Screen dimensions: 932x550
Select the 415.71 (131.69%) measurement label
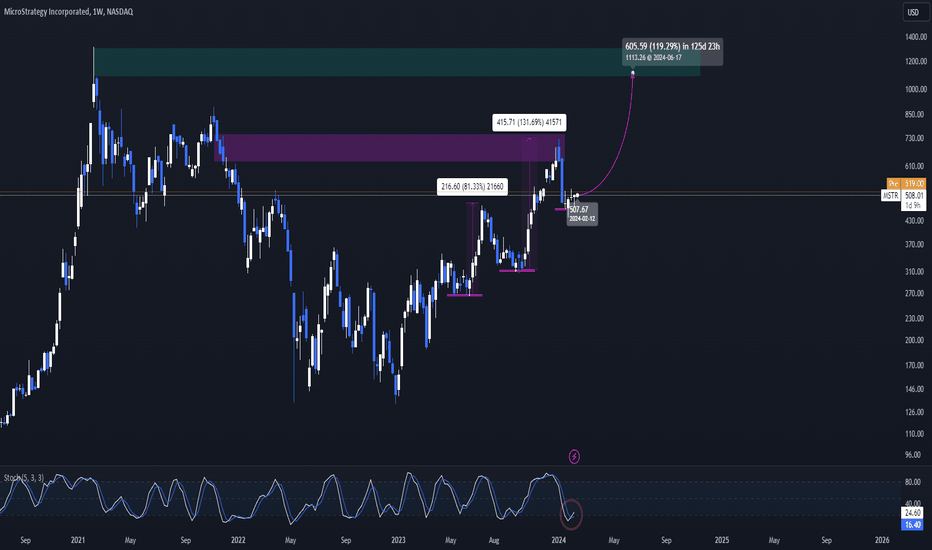coord(529,122)
